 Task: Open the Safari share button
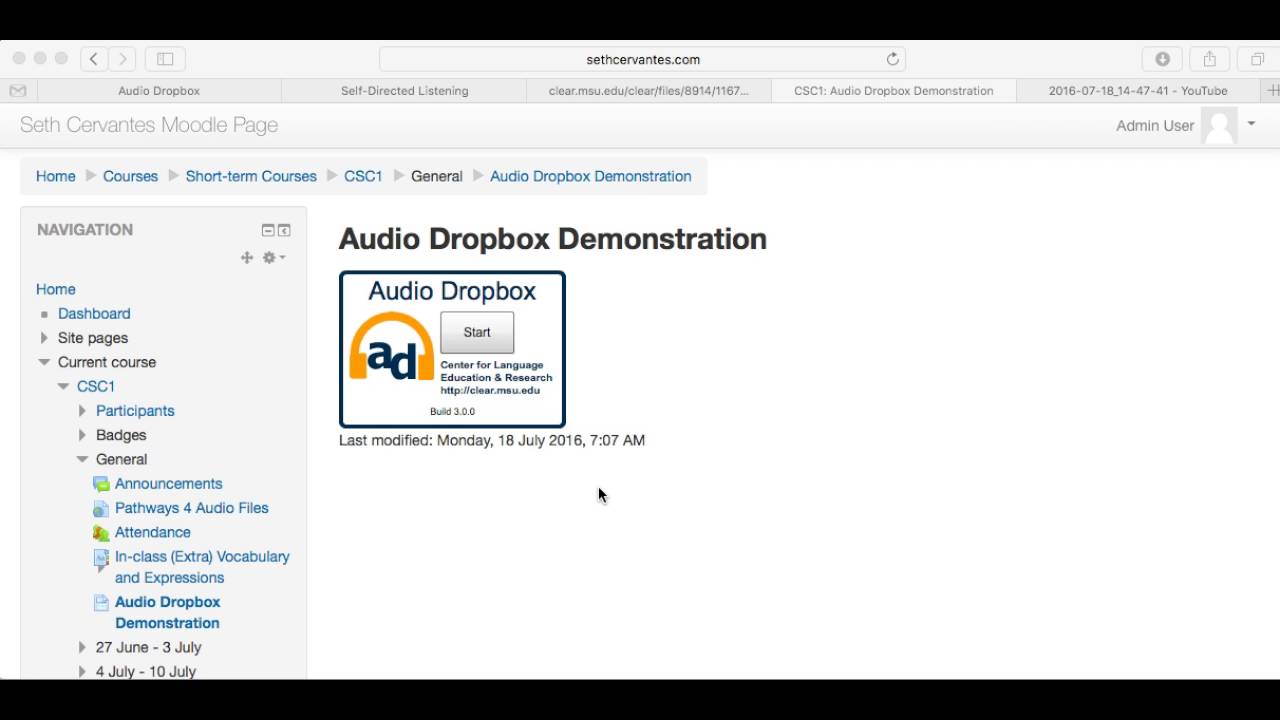1209,59
